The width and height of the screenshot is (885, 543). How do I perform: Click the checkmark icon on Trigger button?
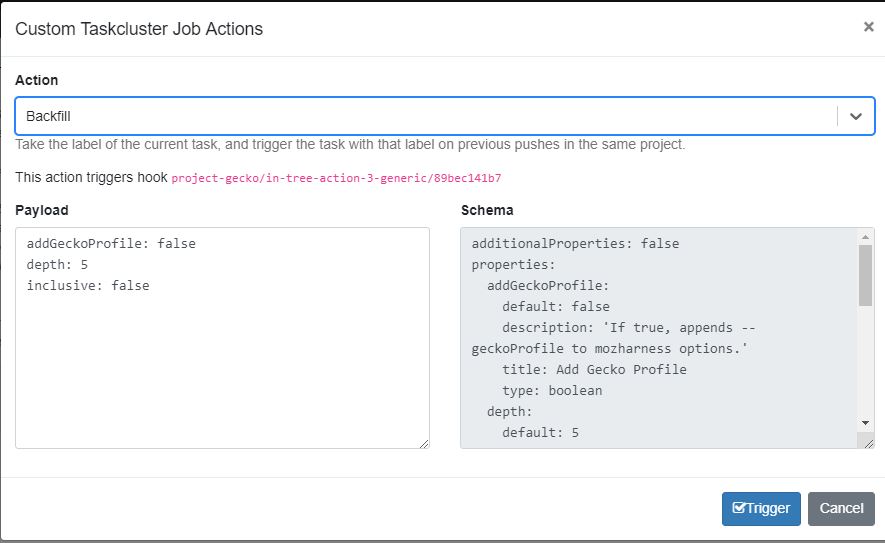(739, 507)
